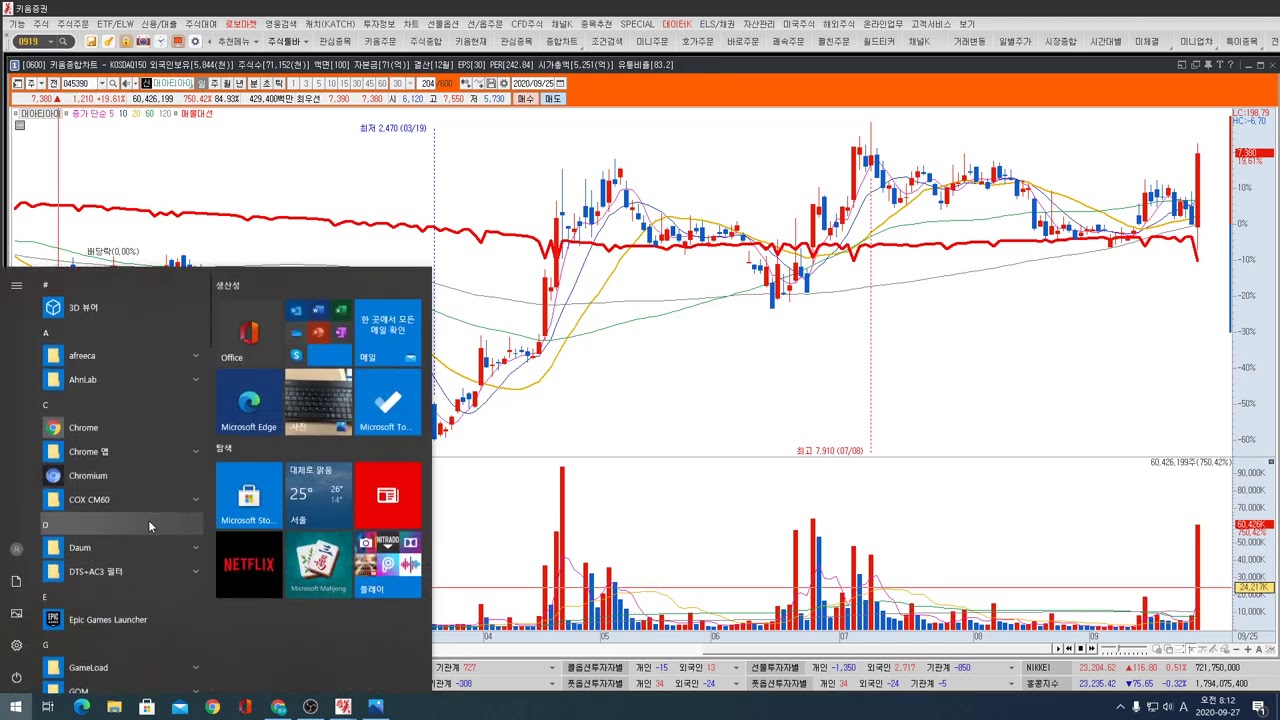Open 투자정보 menu
This screenshot has height=720, width=1280.
[379, 24]
